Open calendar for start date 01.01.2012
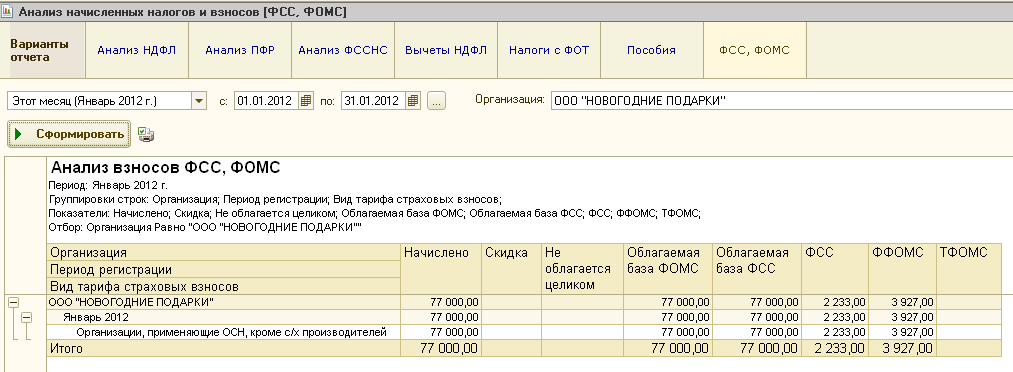 pos(306,101)
